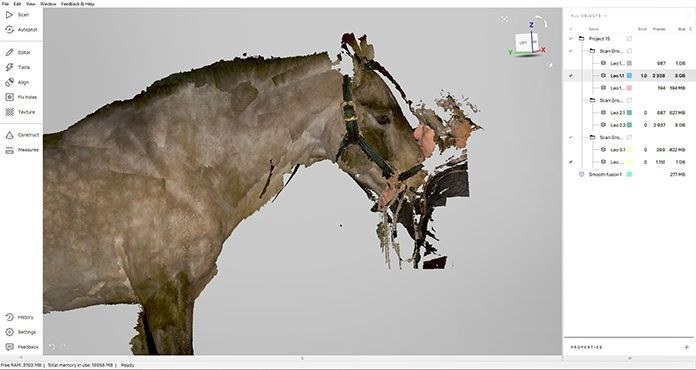Click the blue color swatch of Leo 1.1
The image size is (696, 370).
(629, 76)
